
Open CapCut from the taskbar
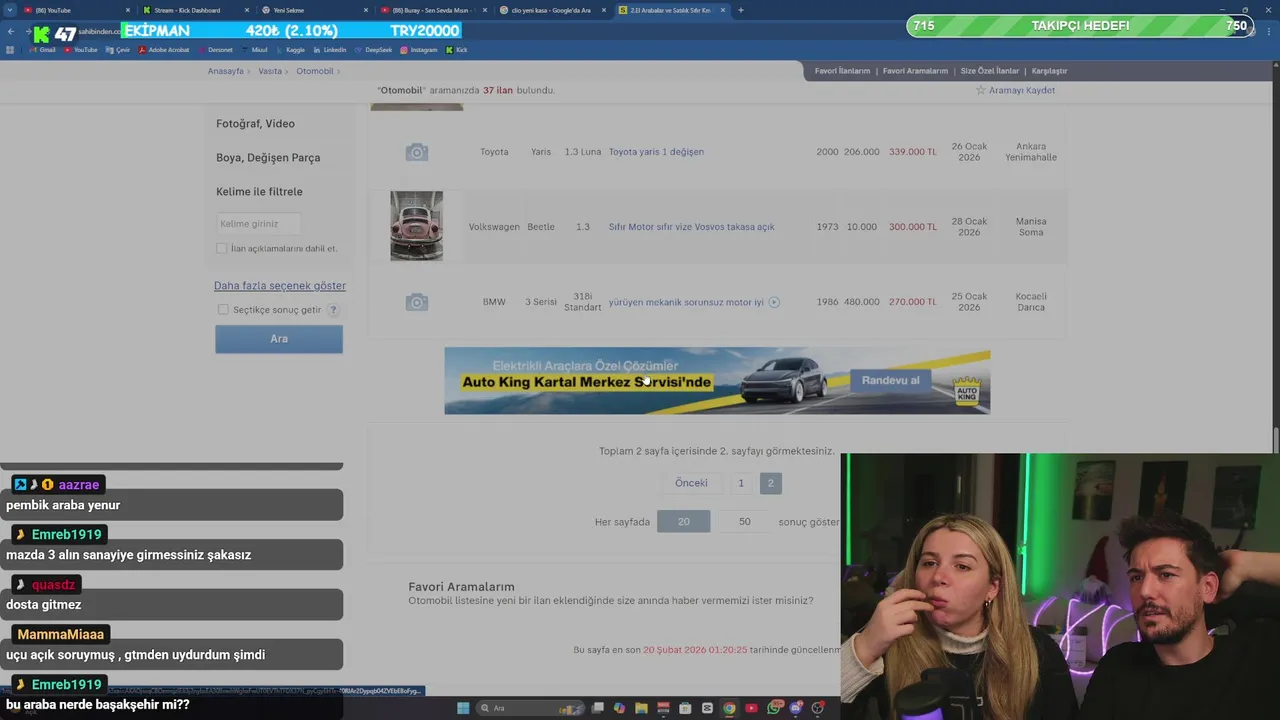707,708
